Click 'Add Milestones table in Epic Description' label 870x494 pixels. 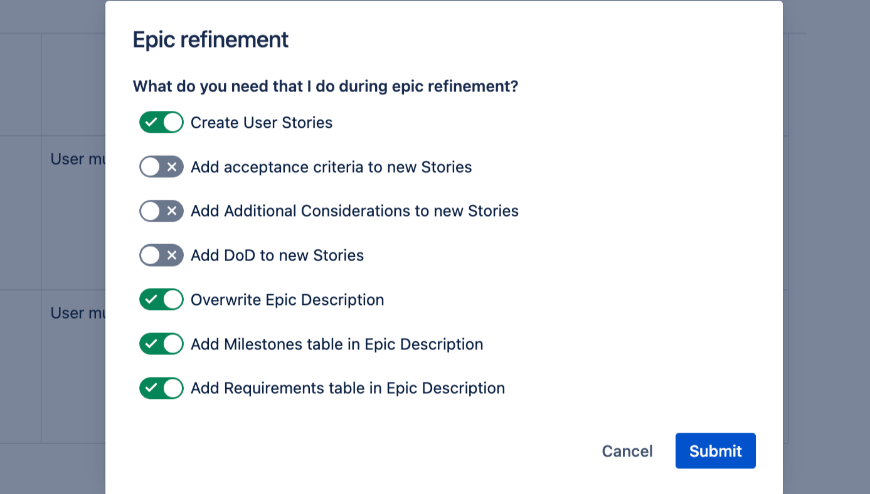(337, 344)
